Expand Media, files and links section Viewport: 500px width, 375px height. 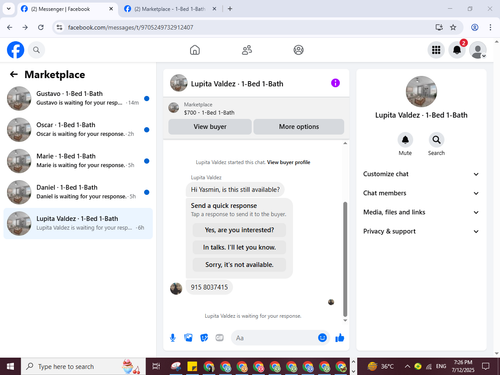421,212
